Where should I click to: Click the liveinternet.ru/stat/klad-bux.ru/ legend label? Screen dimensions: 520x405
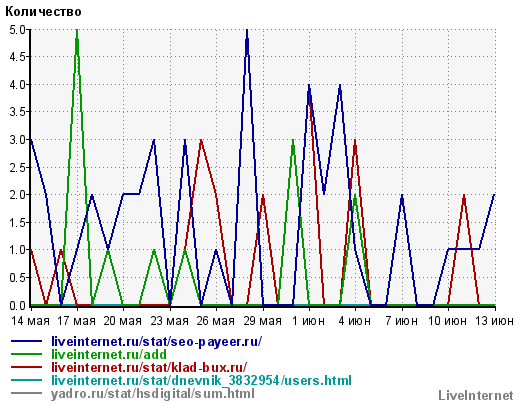(x=149, y=367)
